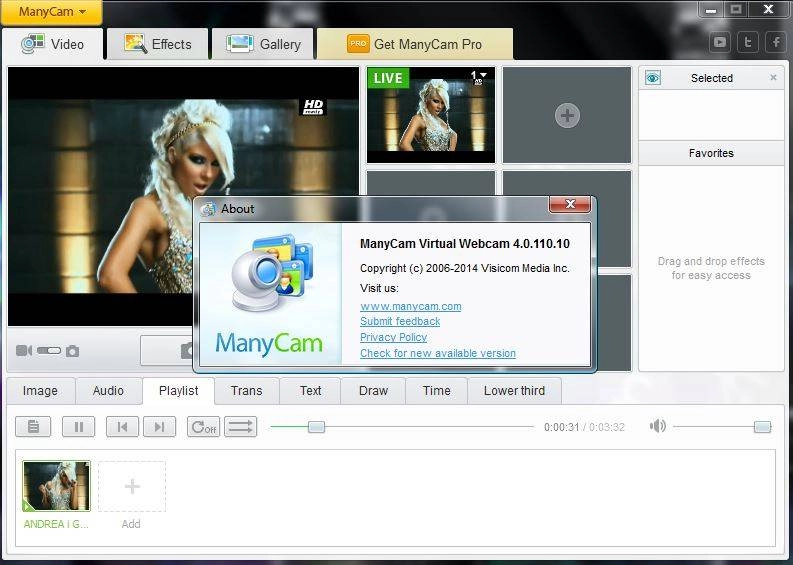793x565 pixels.
Task: Open the YouTube icon in title bar
Action: tap(720, 42)
